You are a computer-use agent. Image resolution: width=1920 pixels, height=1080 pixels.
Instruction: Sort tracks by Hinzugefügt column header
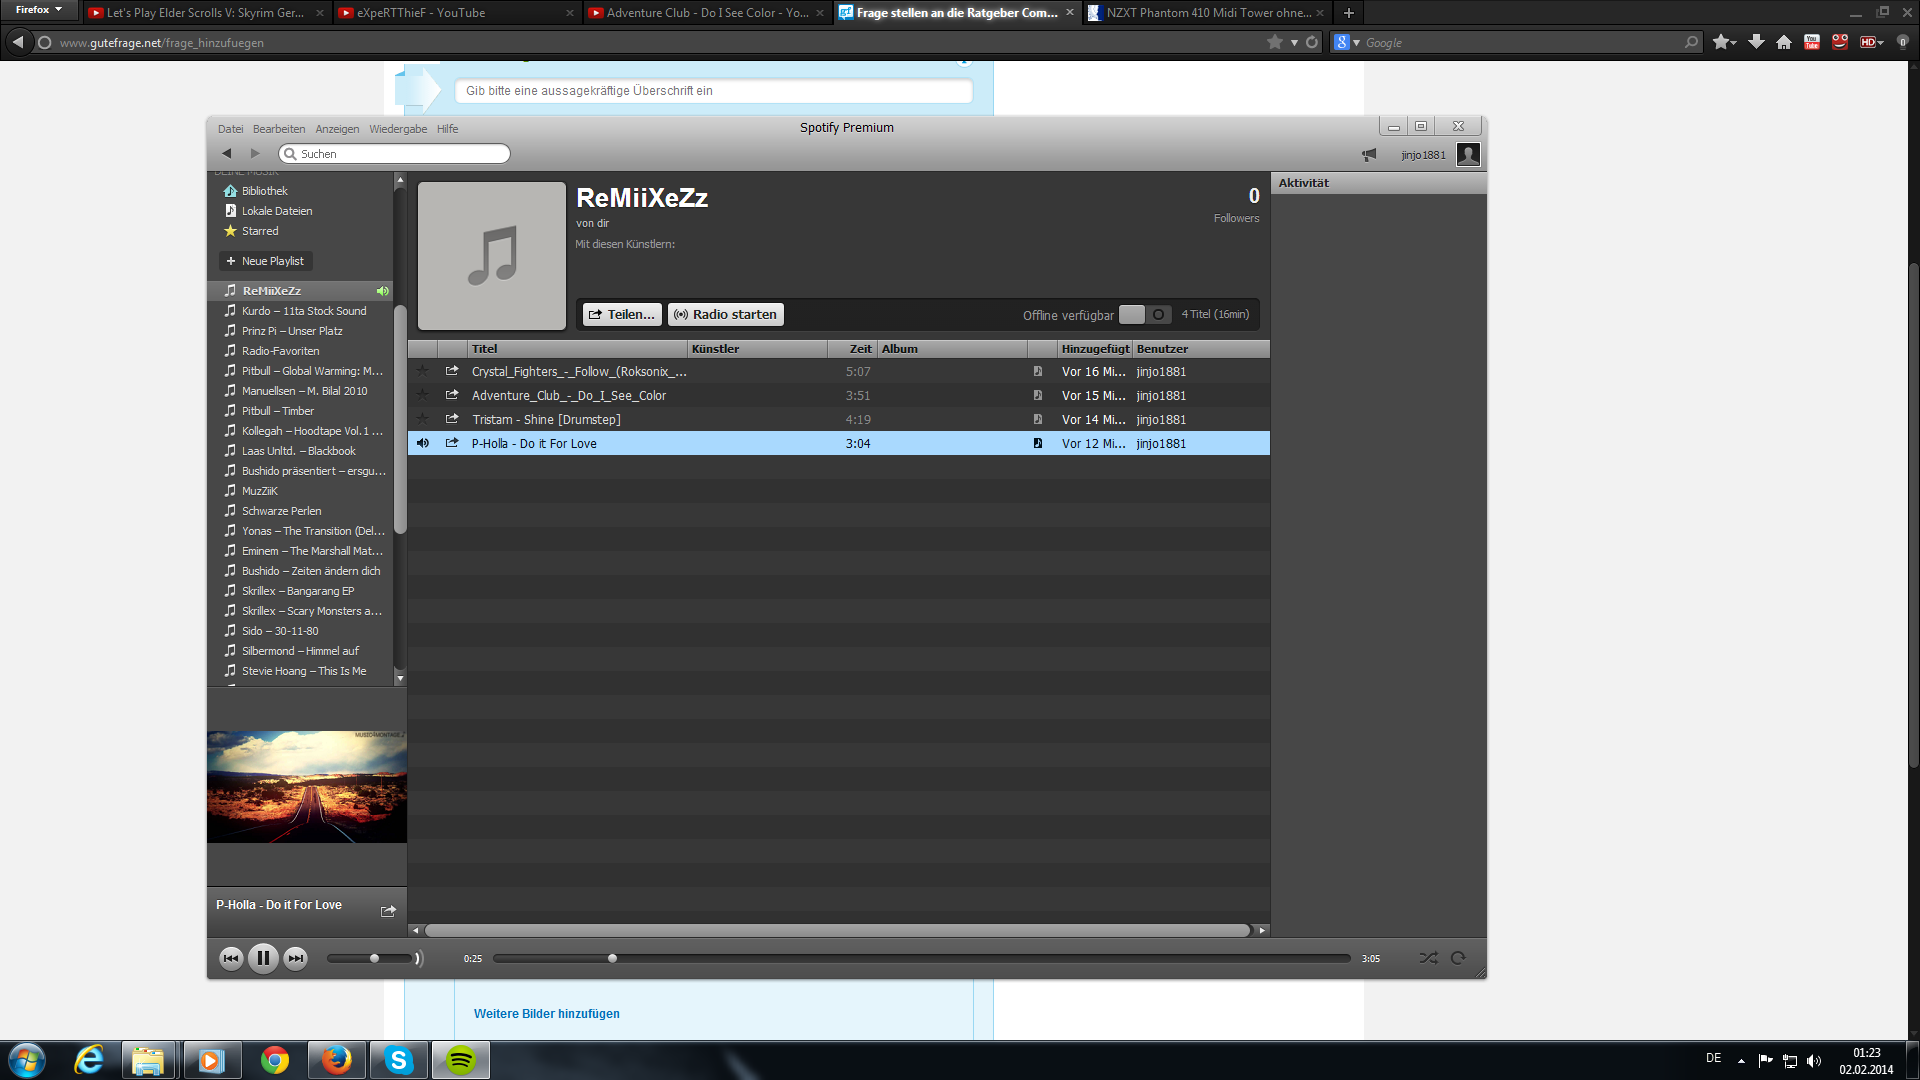[1095, 349]
